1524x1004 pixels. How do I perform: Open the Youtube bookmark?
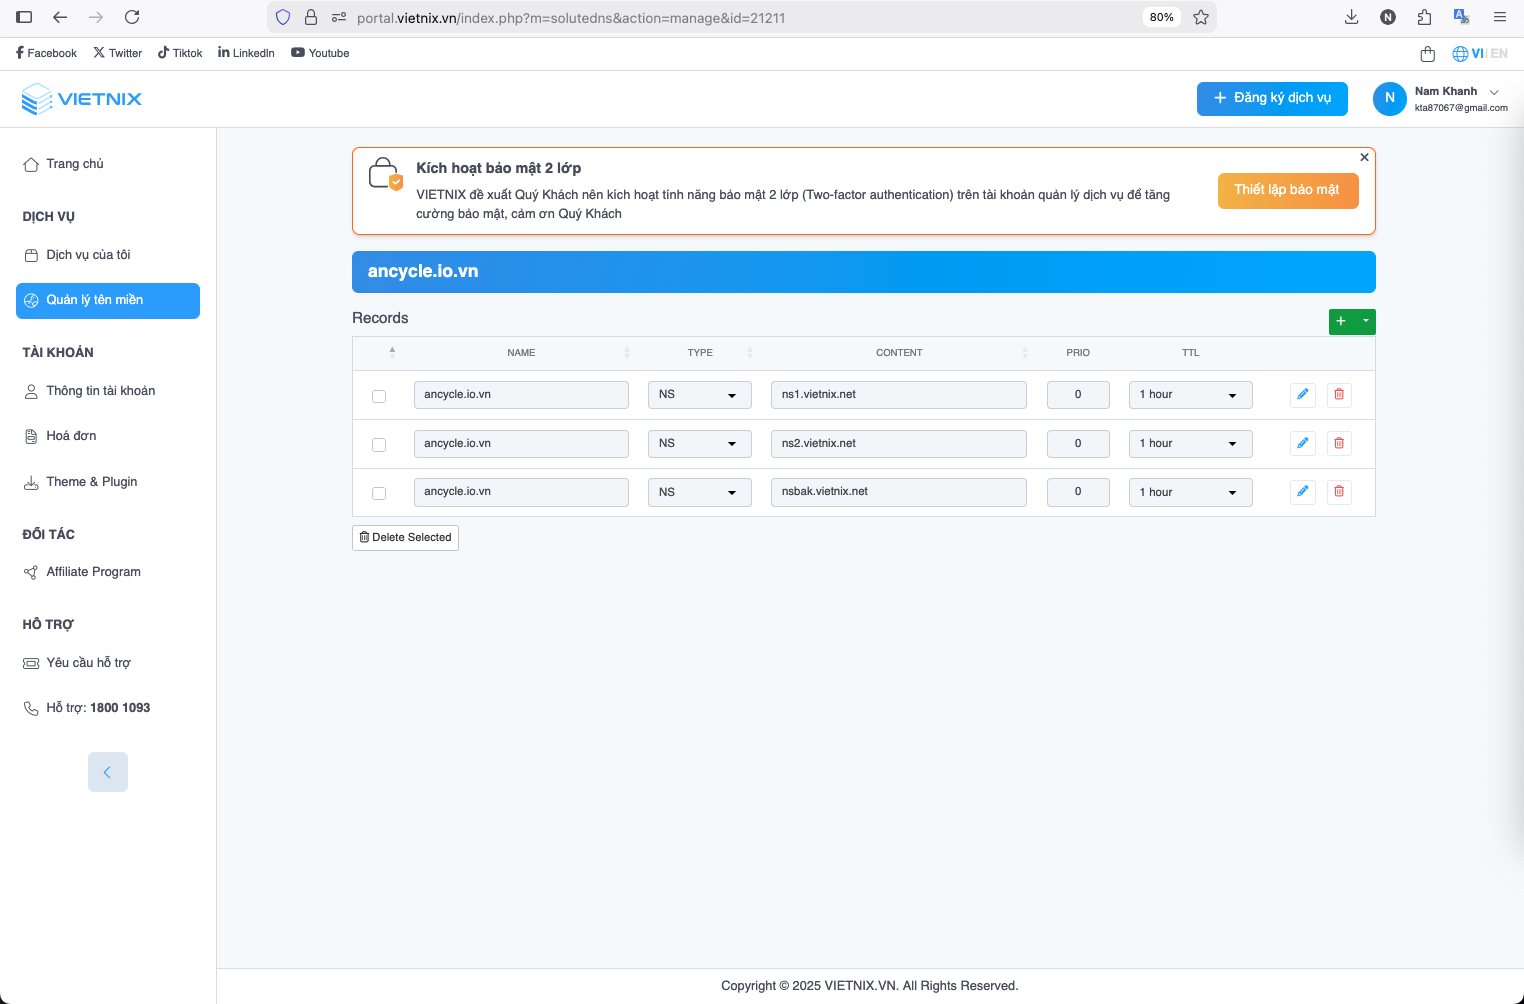[320, 53]
